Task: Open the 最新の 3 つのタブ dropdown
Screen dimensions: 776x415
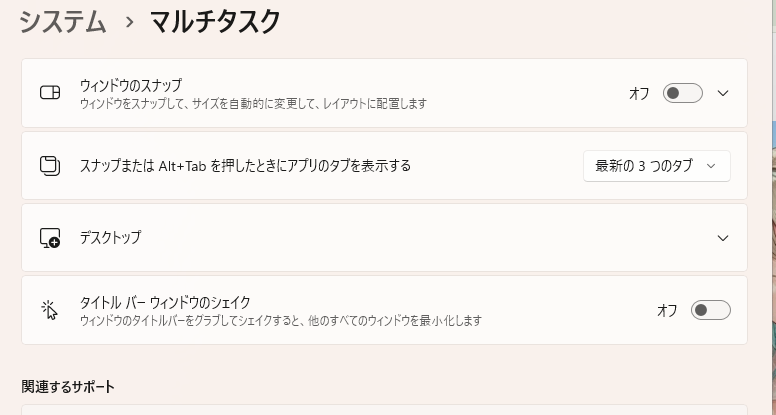Action: 656,166
